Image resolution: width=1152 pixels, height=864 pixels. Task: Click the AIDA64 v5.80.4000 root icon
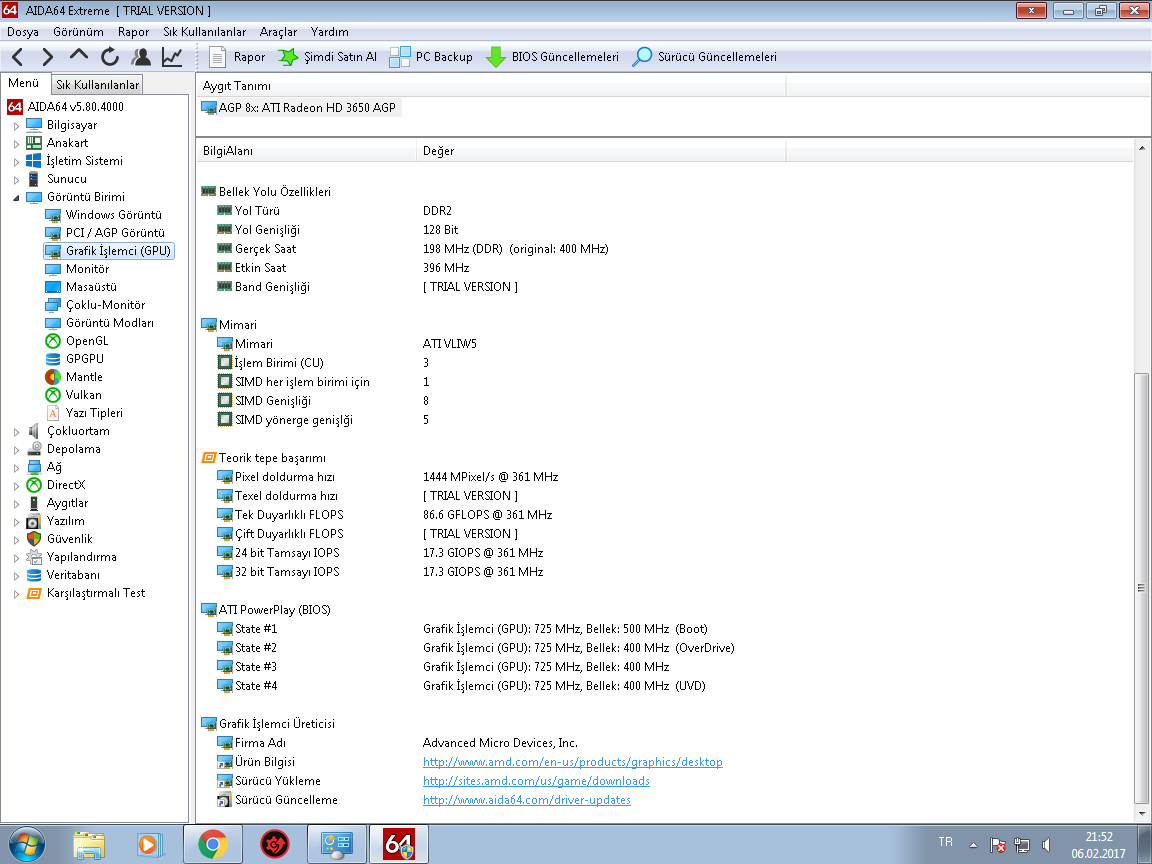(15, 107)
